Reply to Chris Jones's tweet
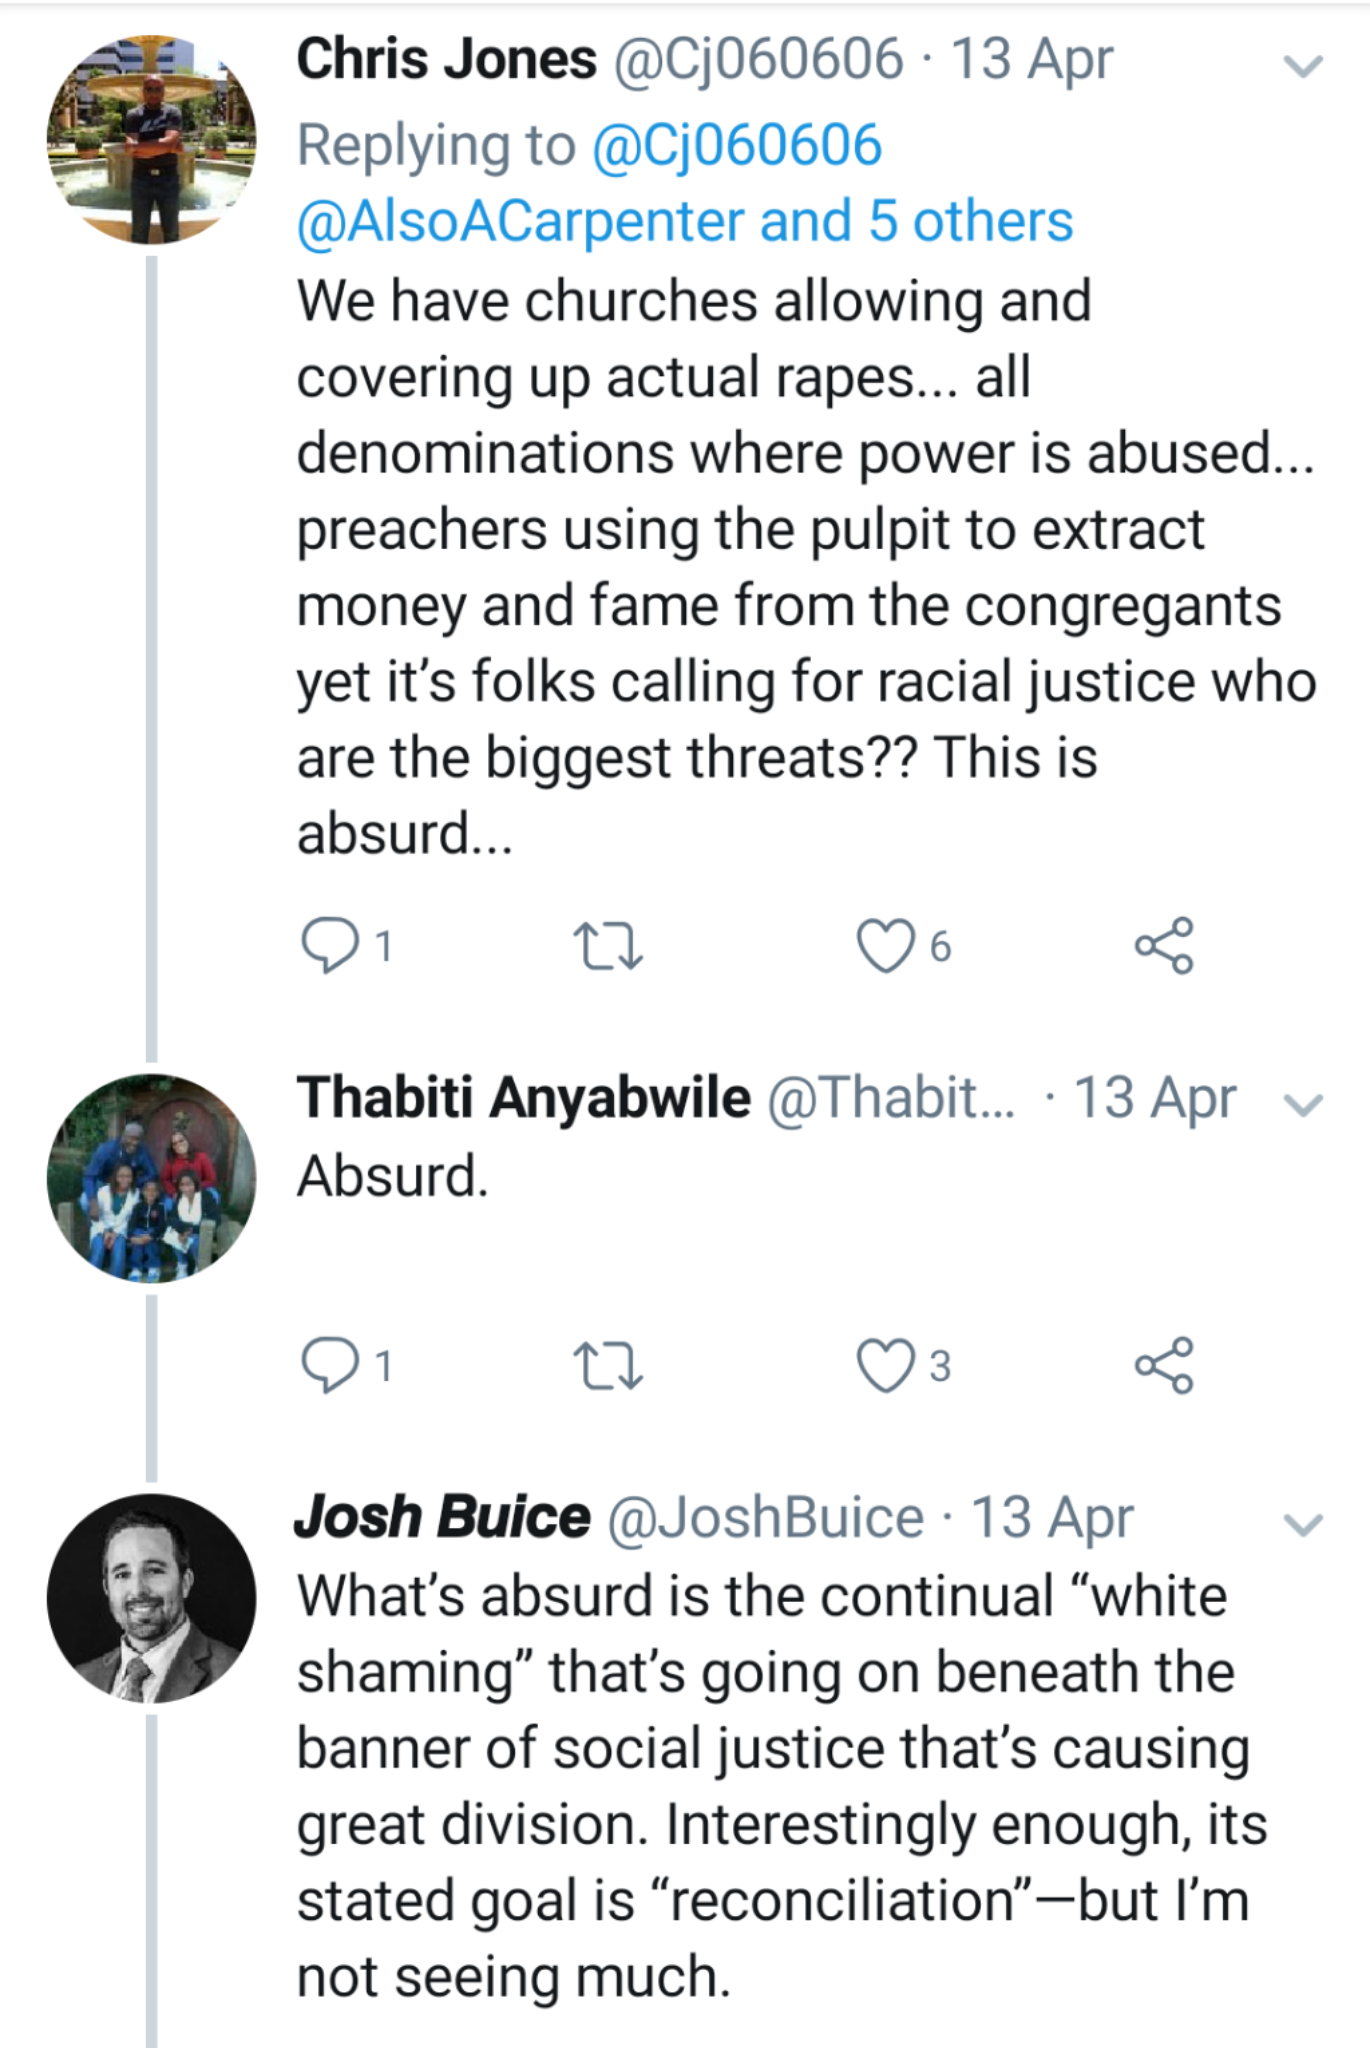Image resolution: width=1370 pixels, height=2048 pixels. (x=330, y=945)
